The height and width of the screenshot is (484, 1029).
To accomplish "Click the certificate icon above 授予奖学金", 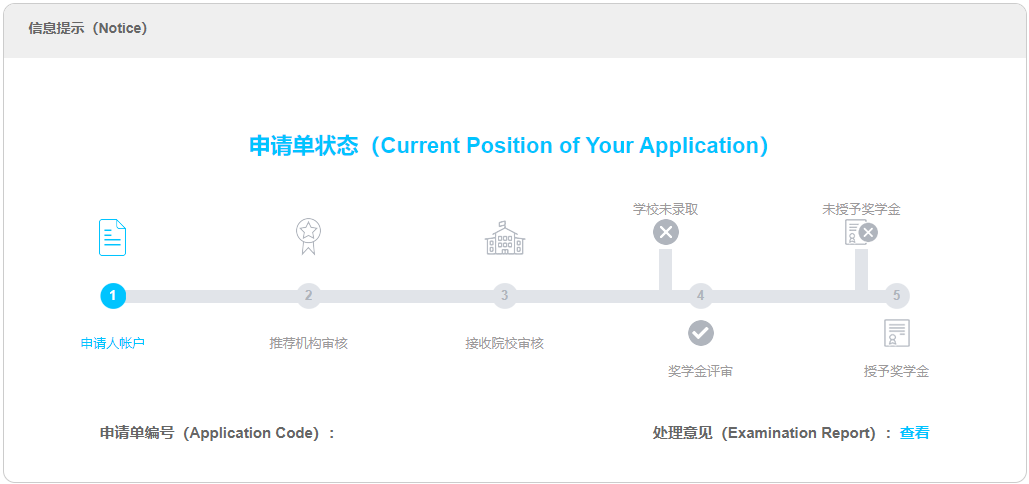I will (x=896, y=333).
